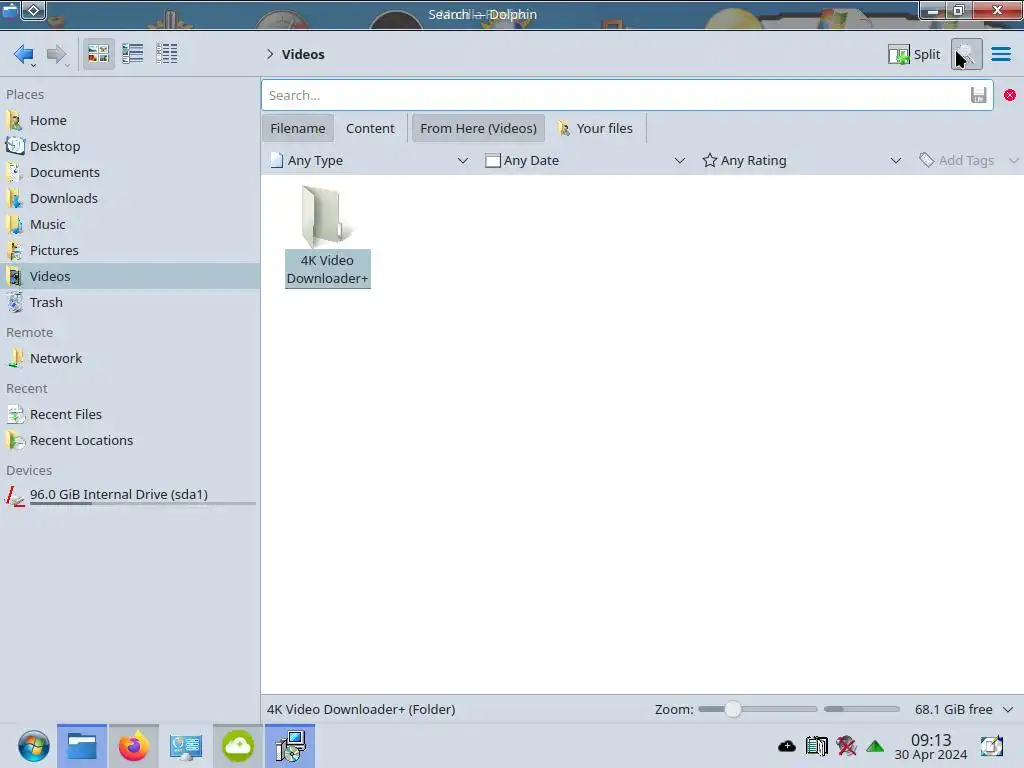Toggle the search magnifier button

966,54
